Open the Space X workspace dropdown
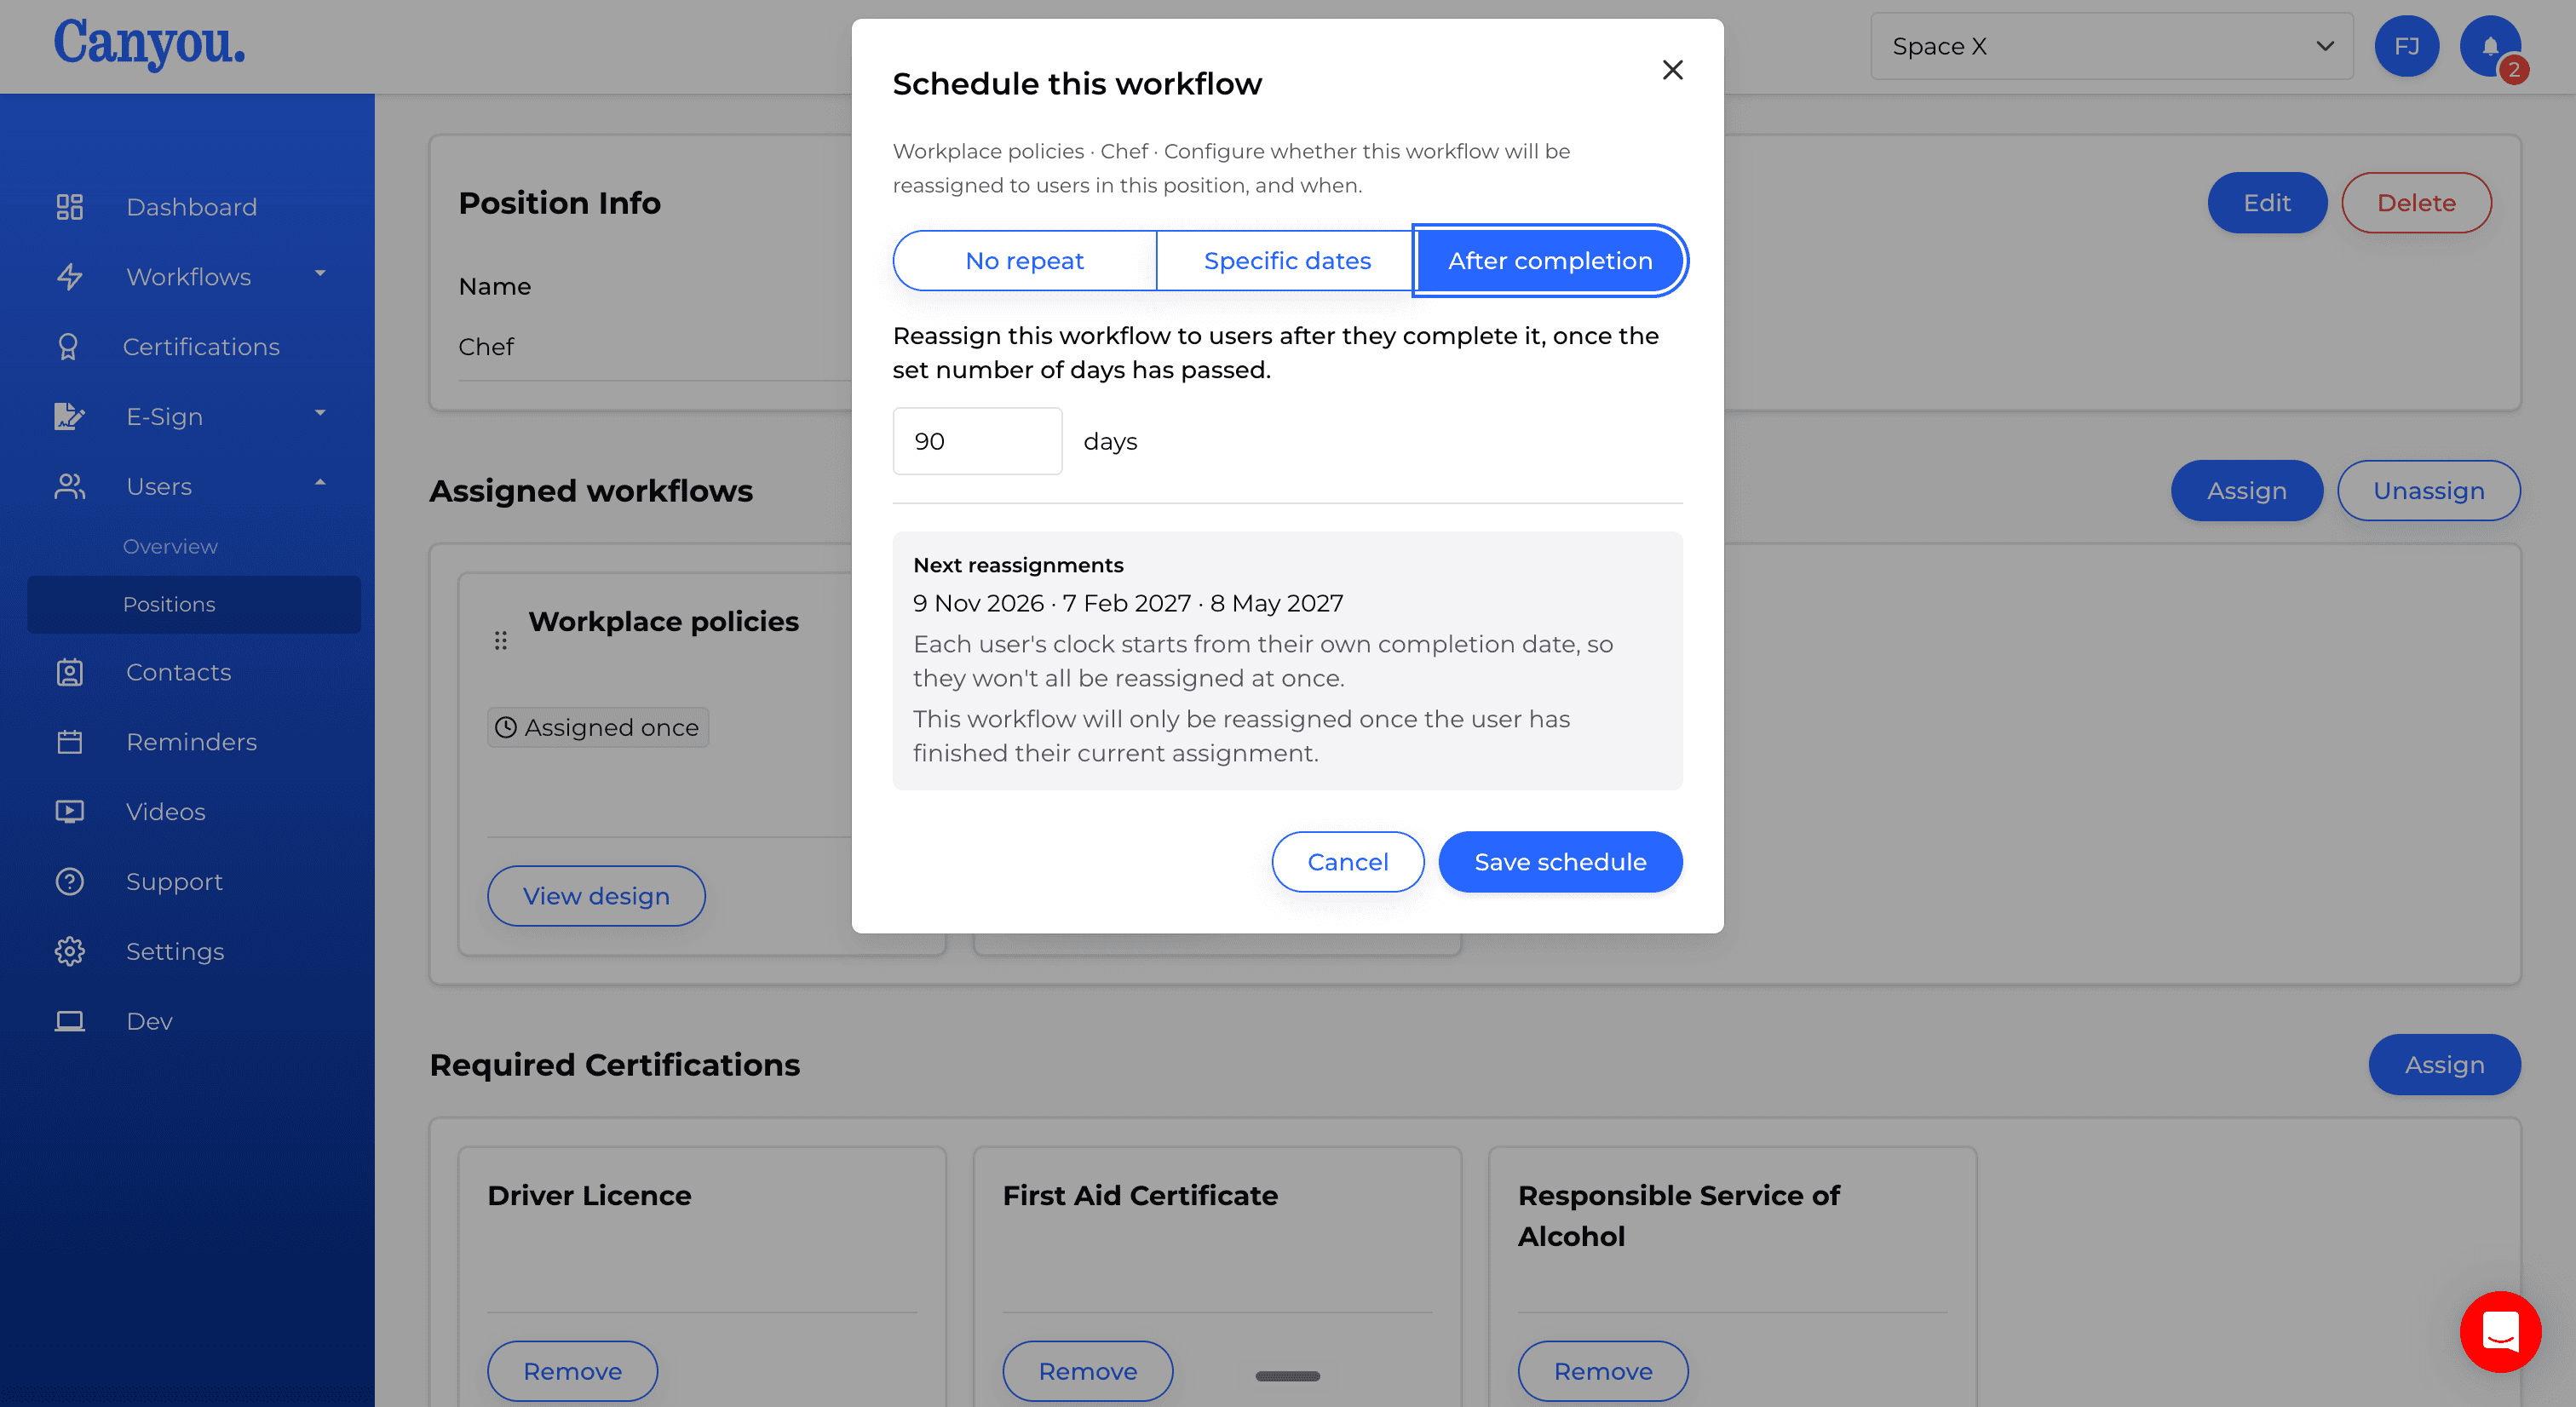 (2112, 46)
